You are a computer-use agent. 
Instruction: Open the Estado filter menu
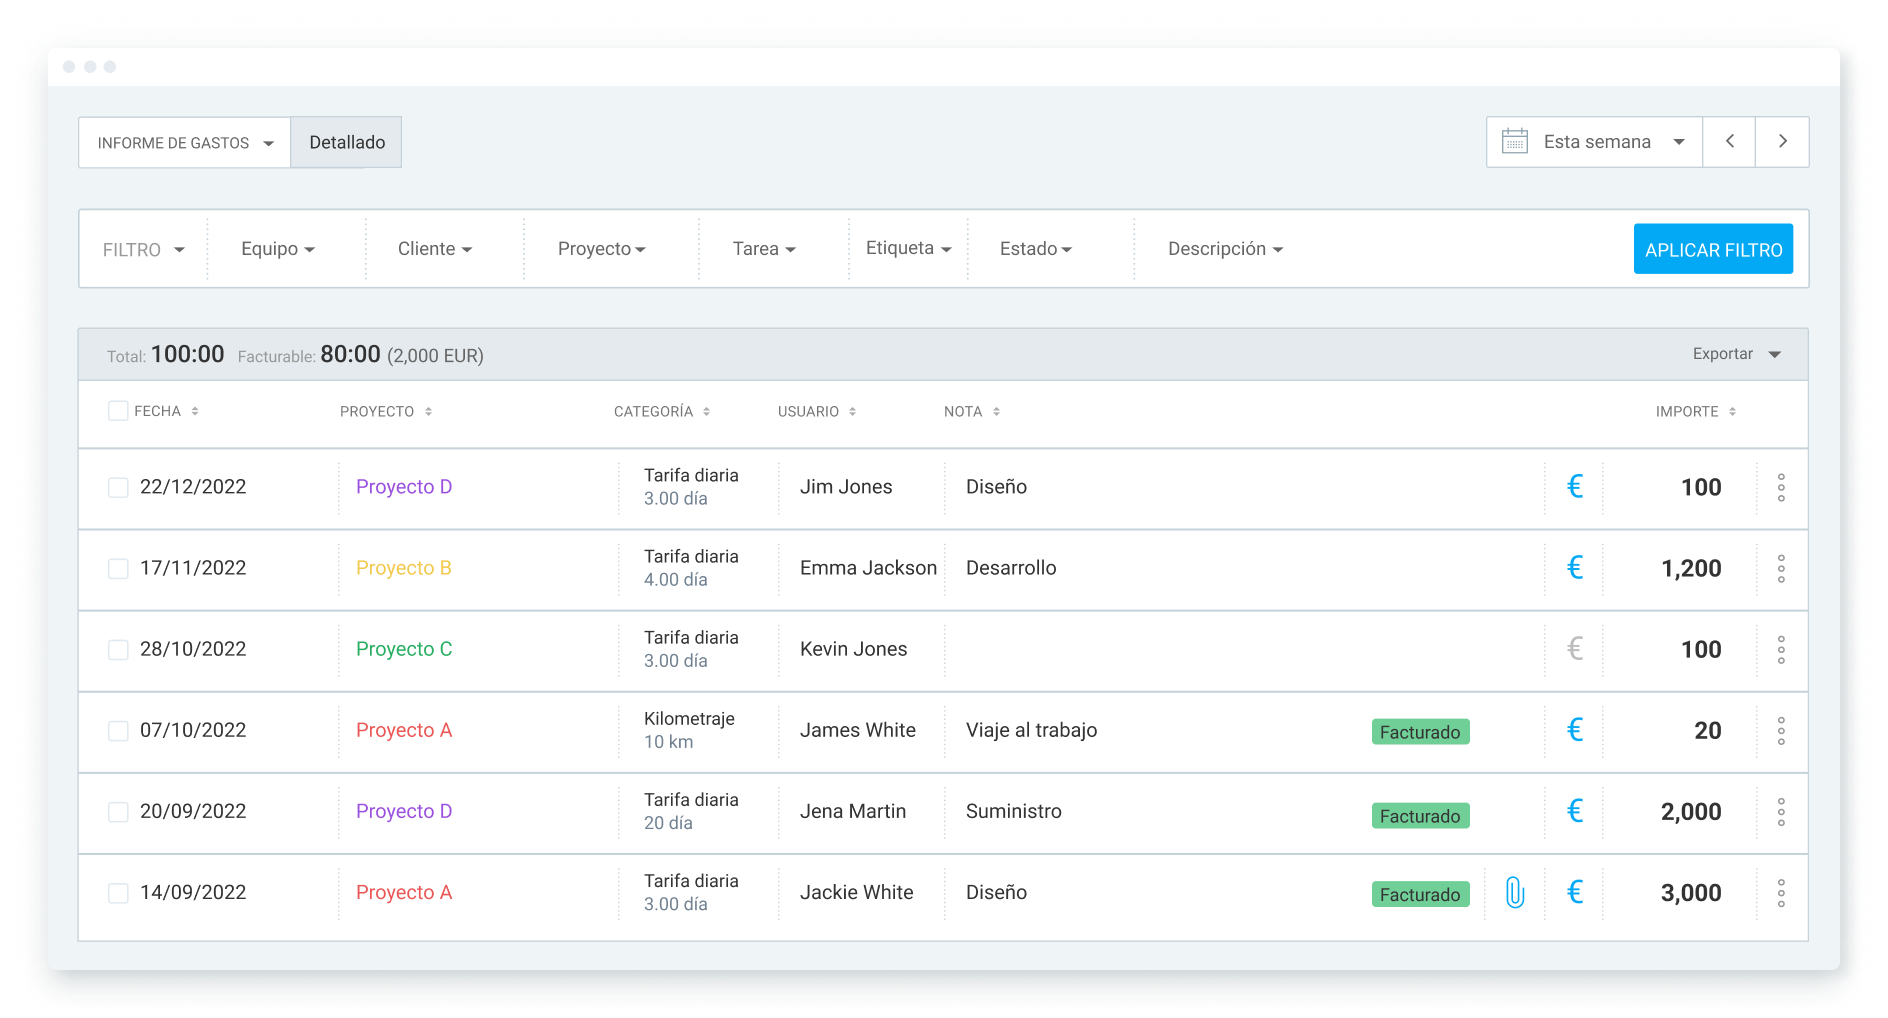pos(1035,249)
